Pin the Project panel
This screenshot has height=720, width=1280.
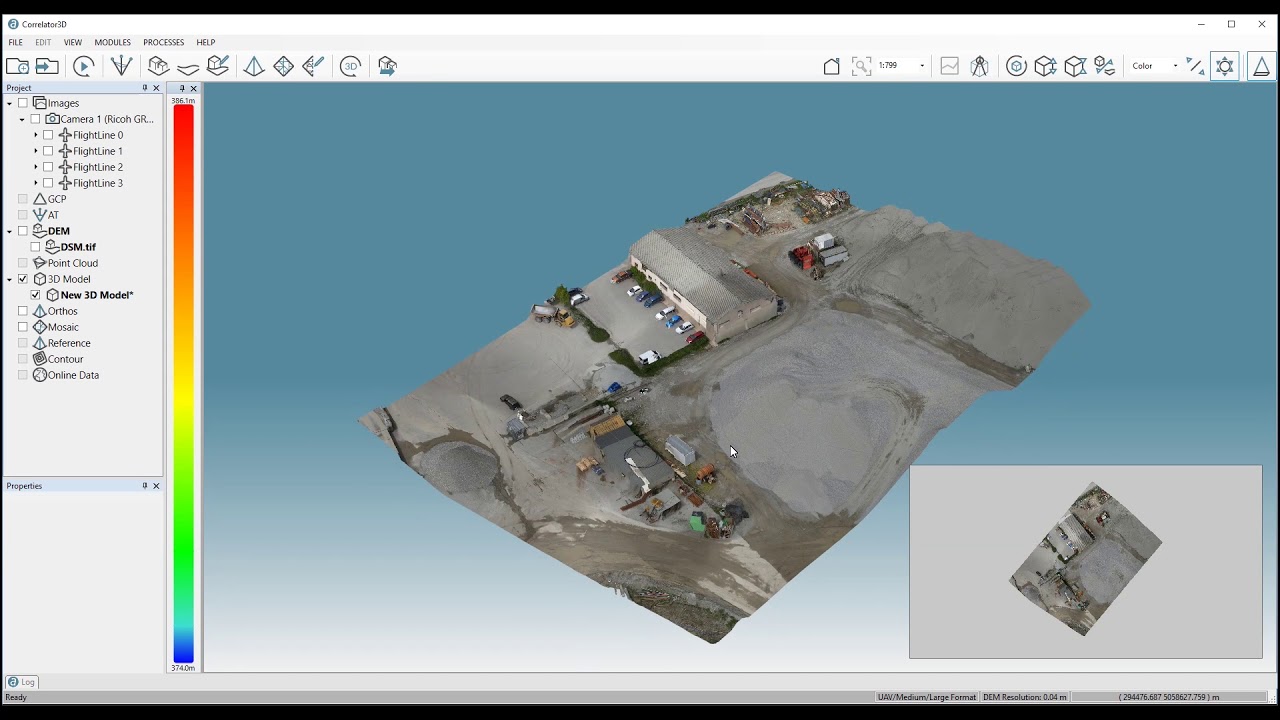tap(144, 88)
